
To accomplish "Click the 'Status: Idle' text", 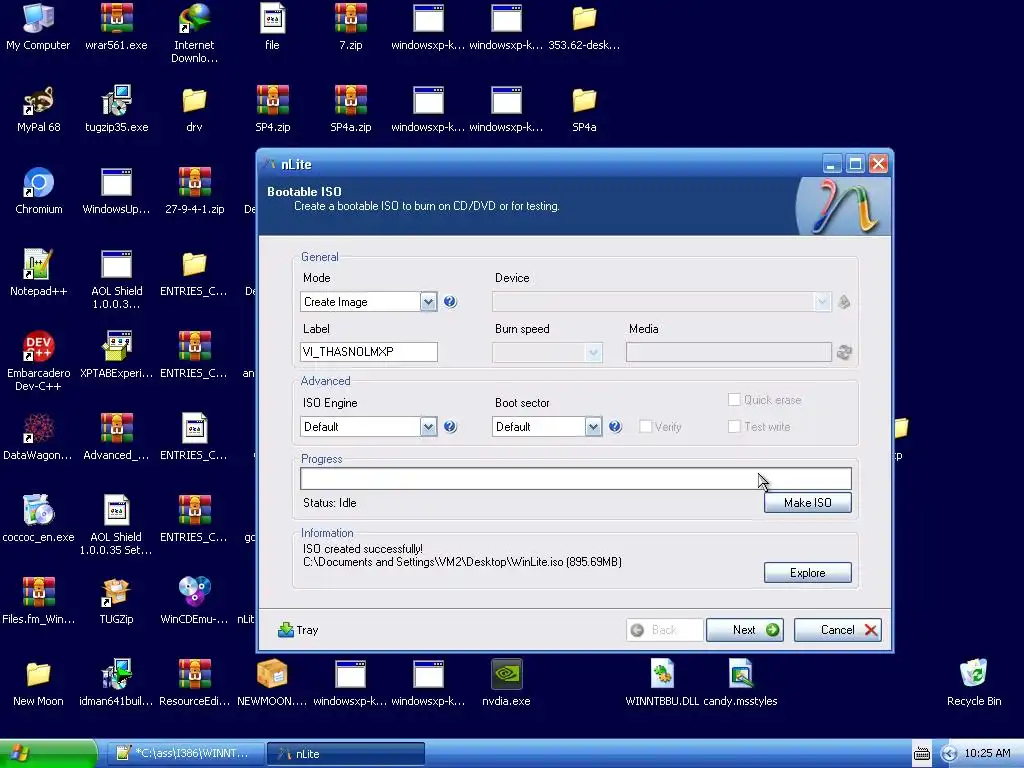I will coord(330,503).
